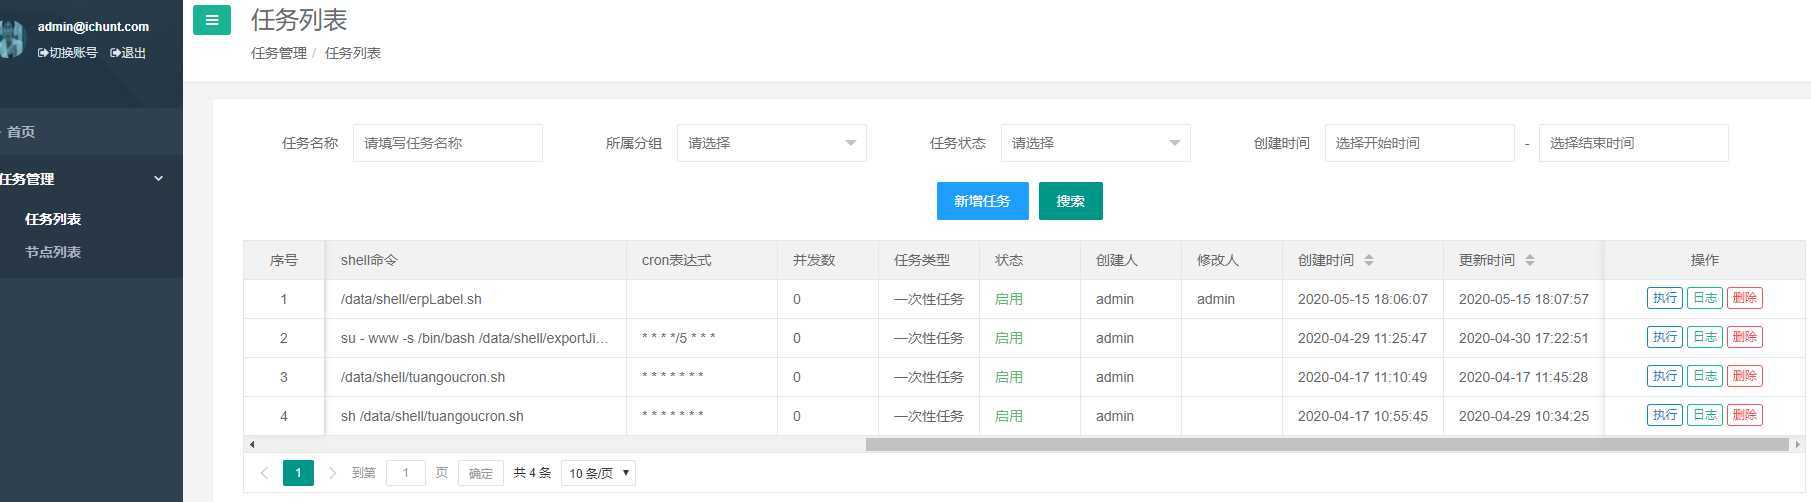Click the 搜索 button

(1071, 201)
